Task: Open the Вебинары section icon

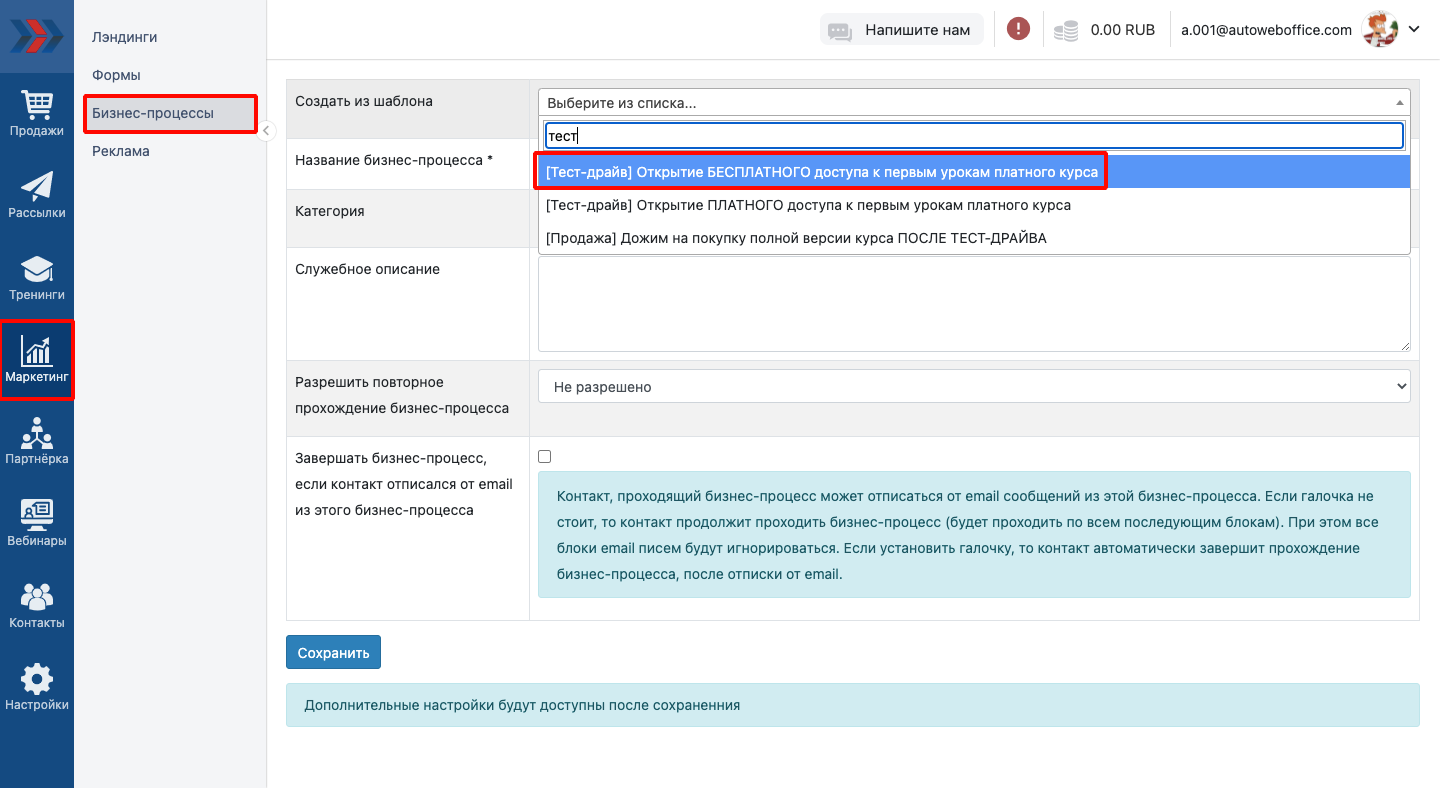Action: [37, 523]
